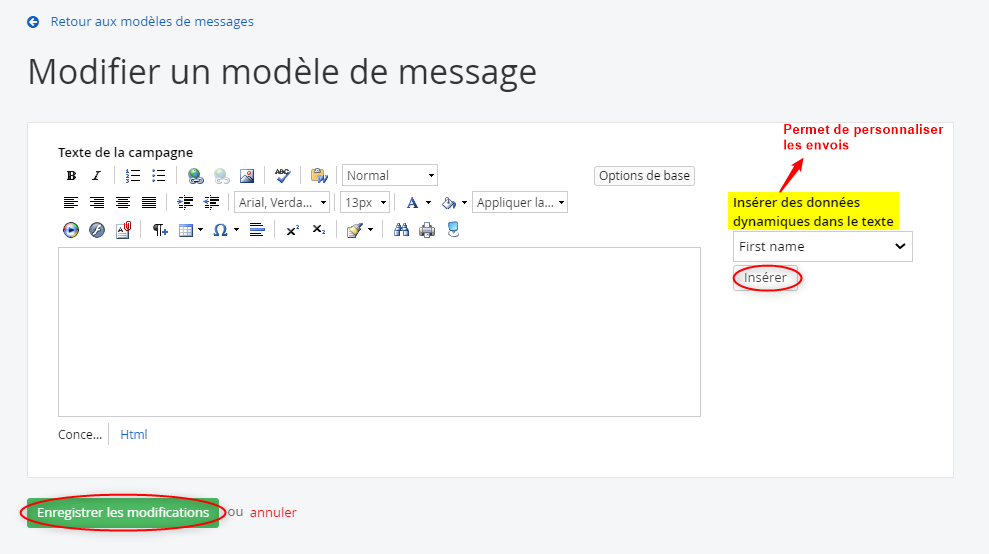Click inside the campaign text editing area
This screenshot has width=989, height=554.
pyautogui.click(x=379, y=331)
